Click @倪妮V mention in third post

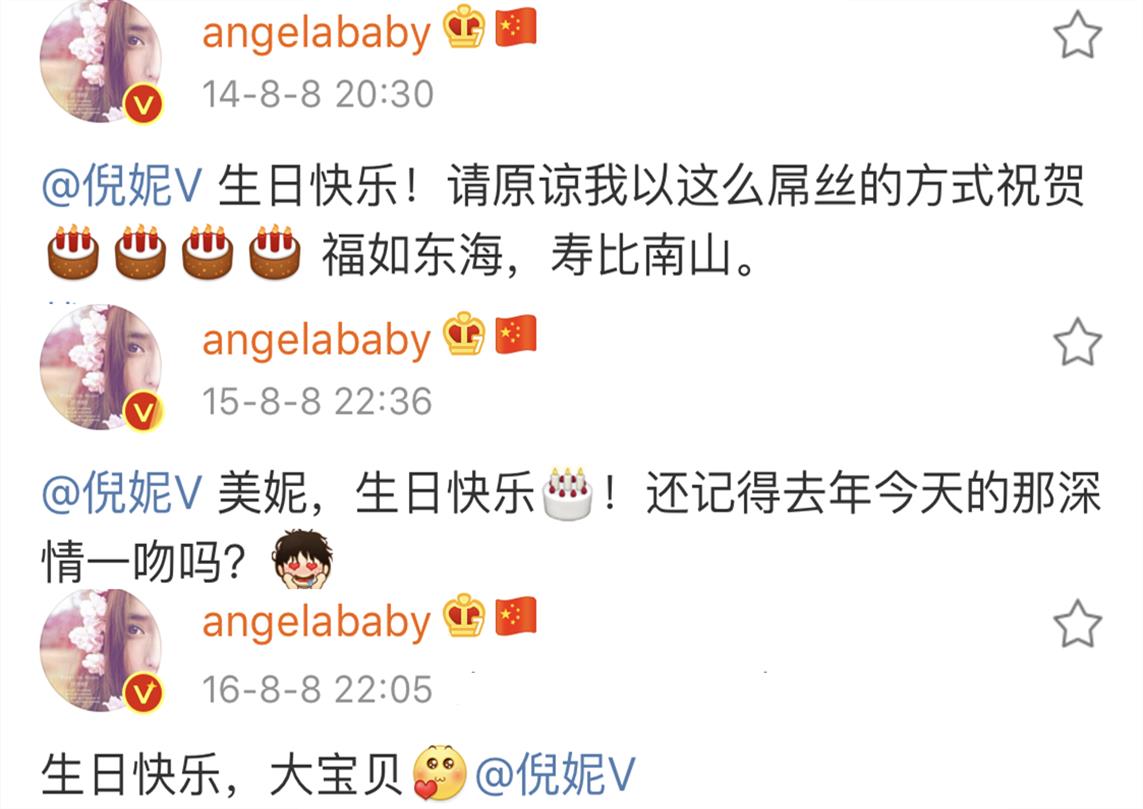point(555,774)
